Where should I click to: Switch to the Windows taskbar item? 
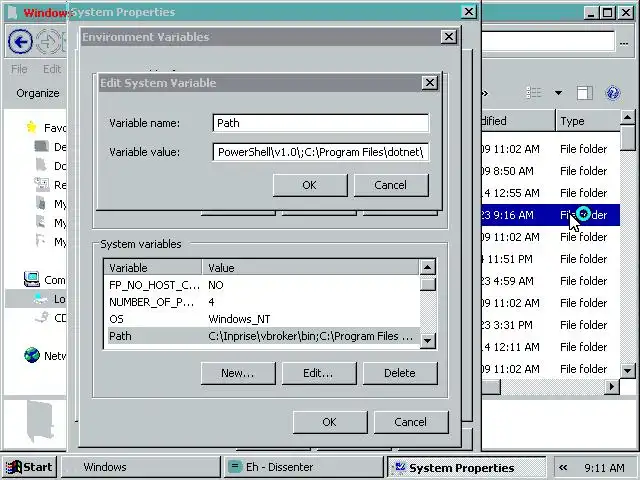[x=141, y=467]
